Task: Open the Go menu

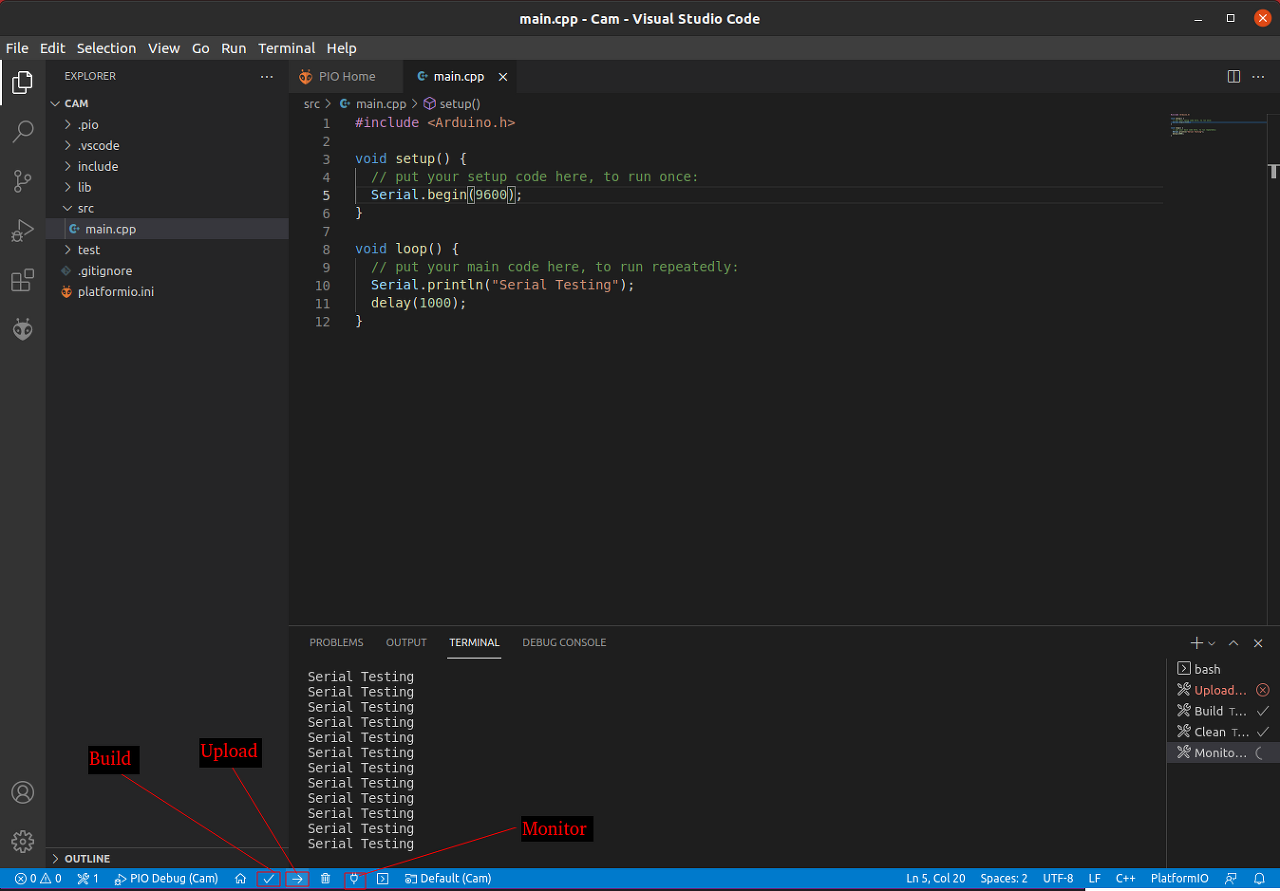Action: pyautogui.click(x=201, y=48)
